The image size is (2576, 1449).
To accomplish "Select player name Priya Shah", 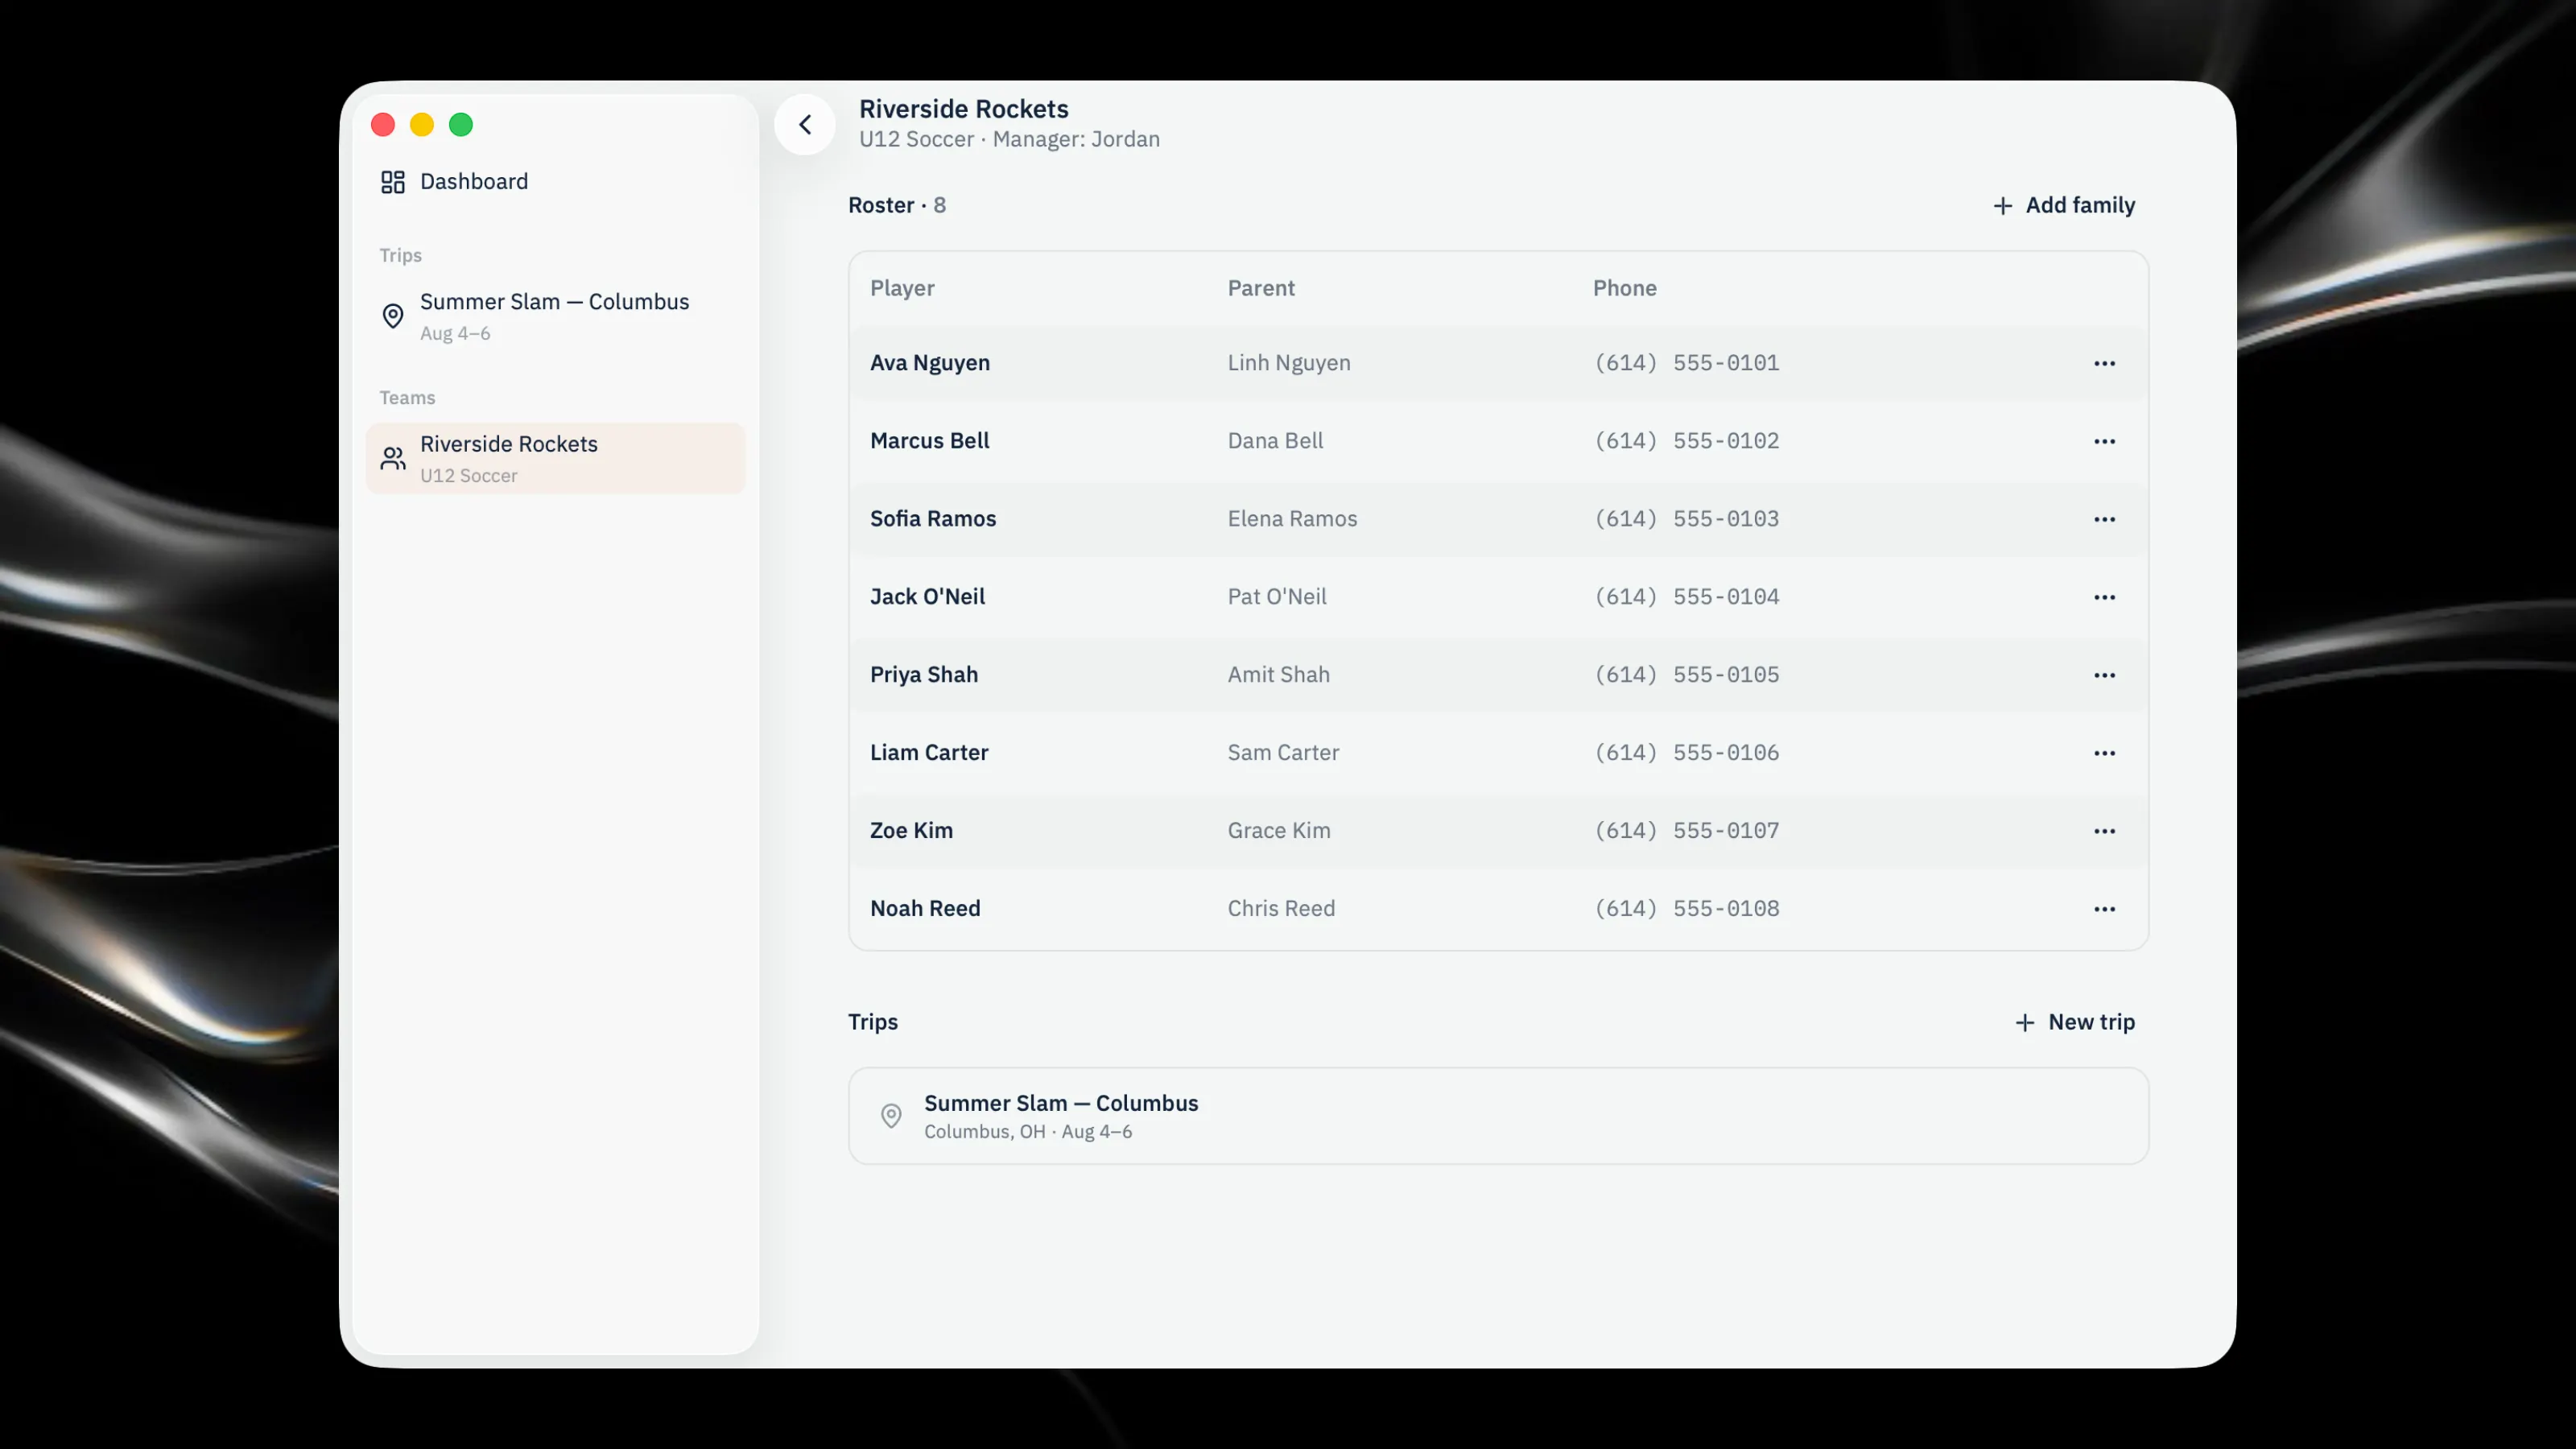I will tap(924, 675).
